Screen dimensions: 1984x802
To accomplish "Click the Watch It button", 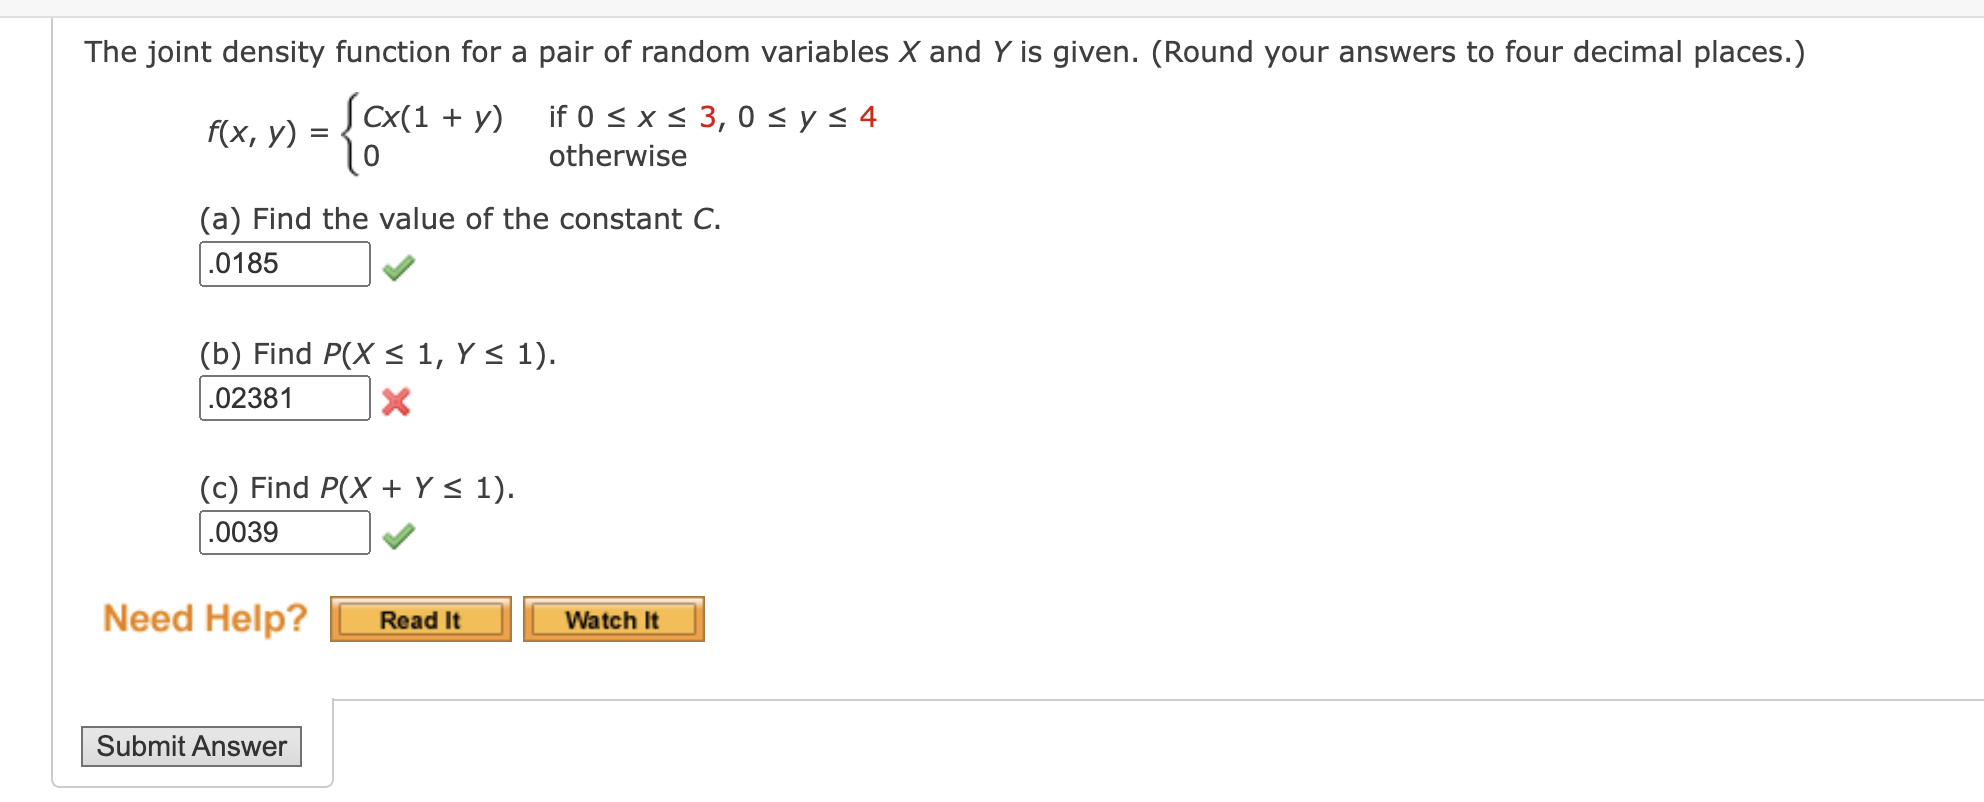I will point(613,618).
